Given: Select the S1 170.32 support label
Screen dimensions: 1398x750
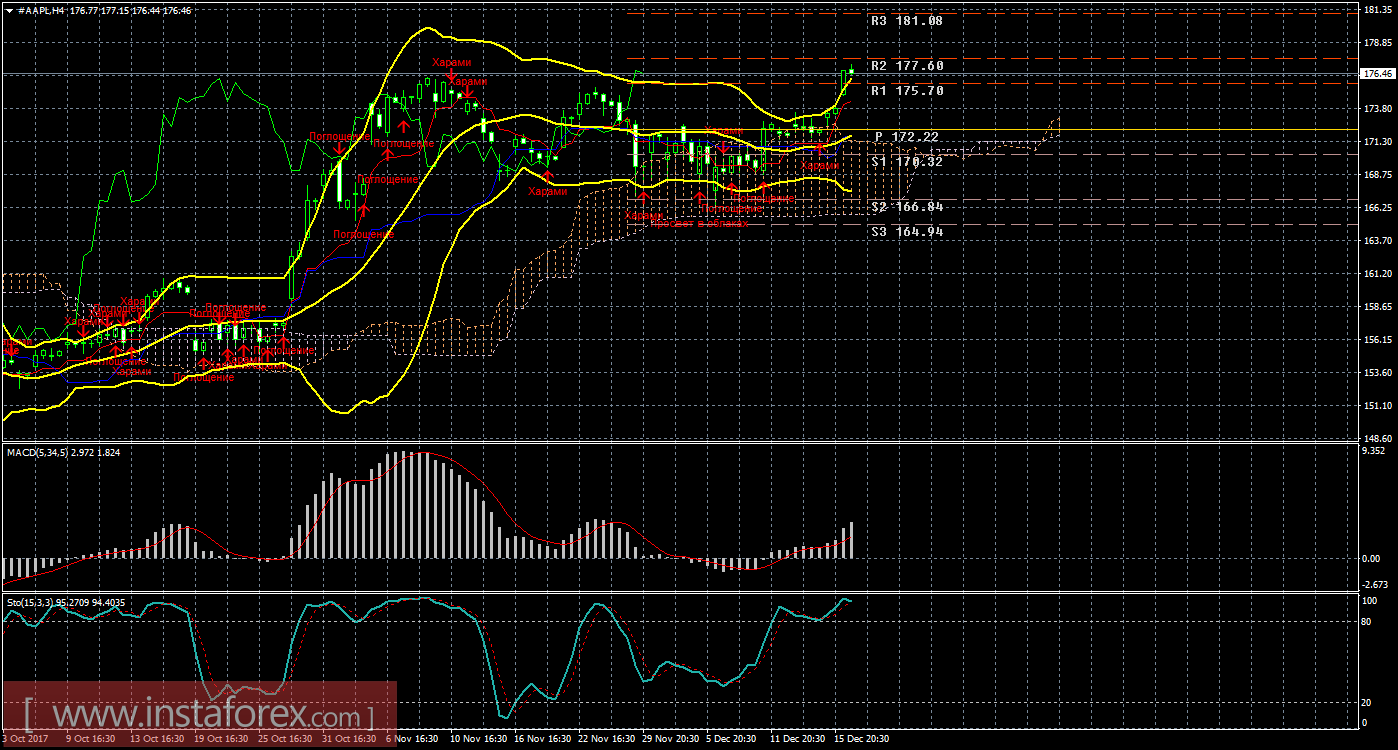Looking at the screenshot, I should (x=906, y=162).
